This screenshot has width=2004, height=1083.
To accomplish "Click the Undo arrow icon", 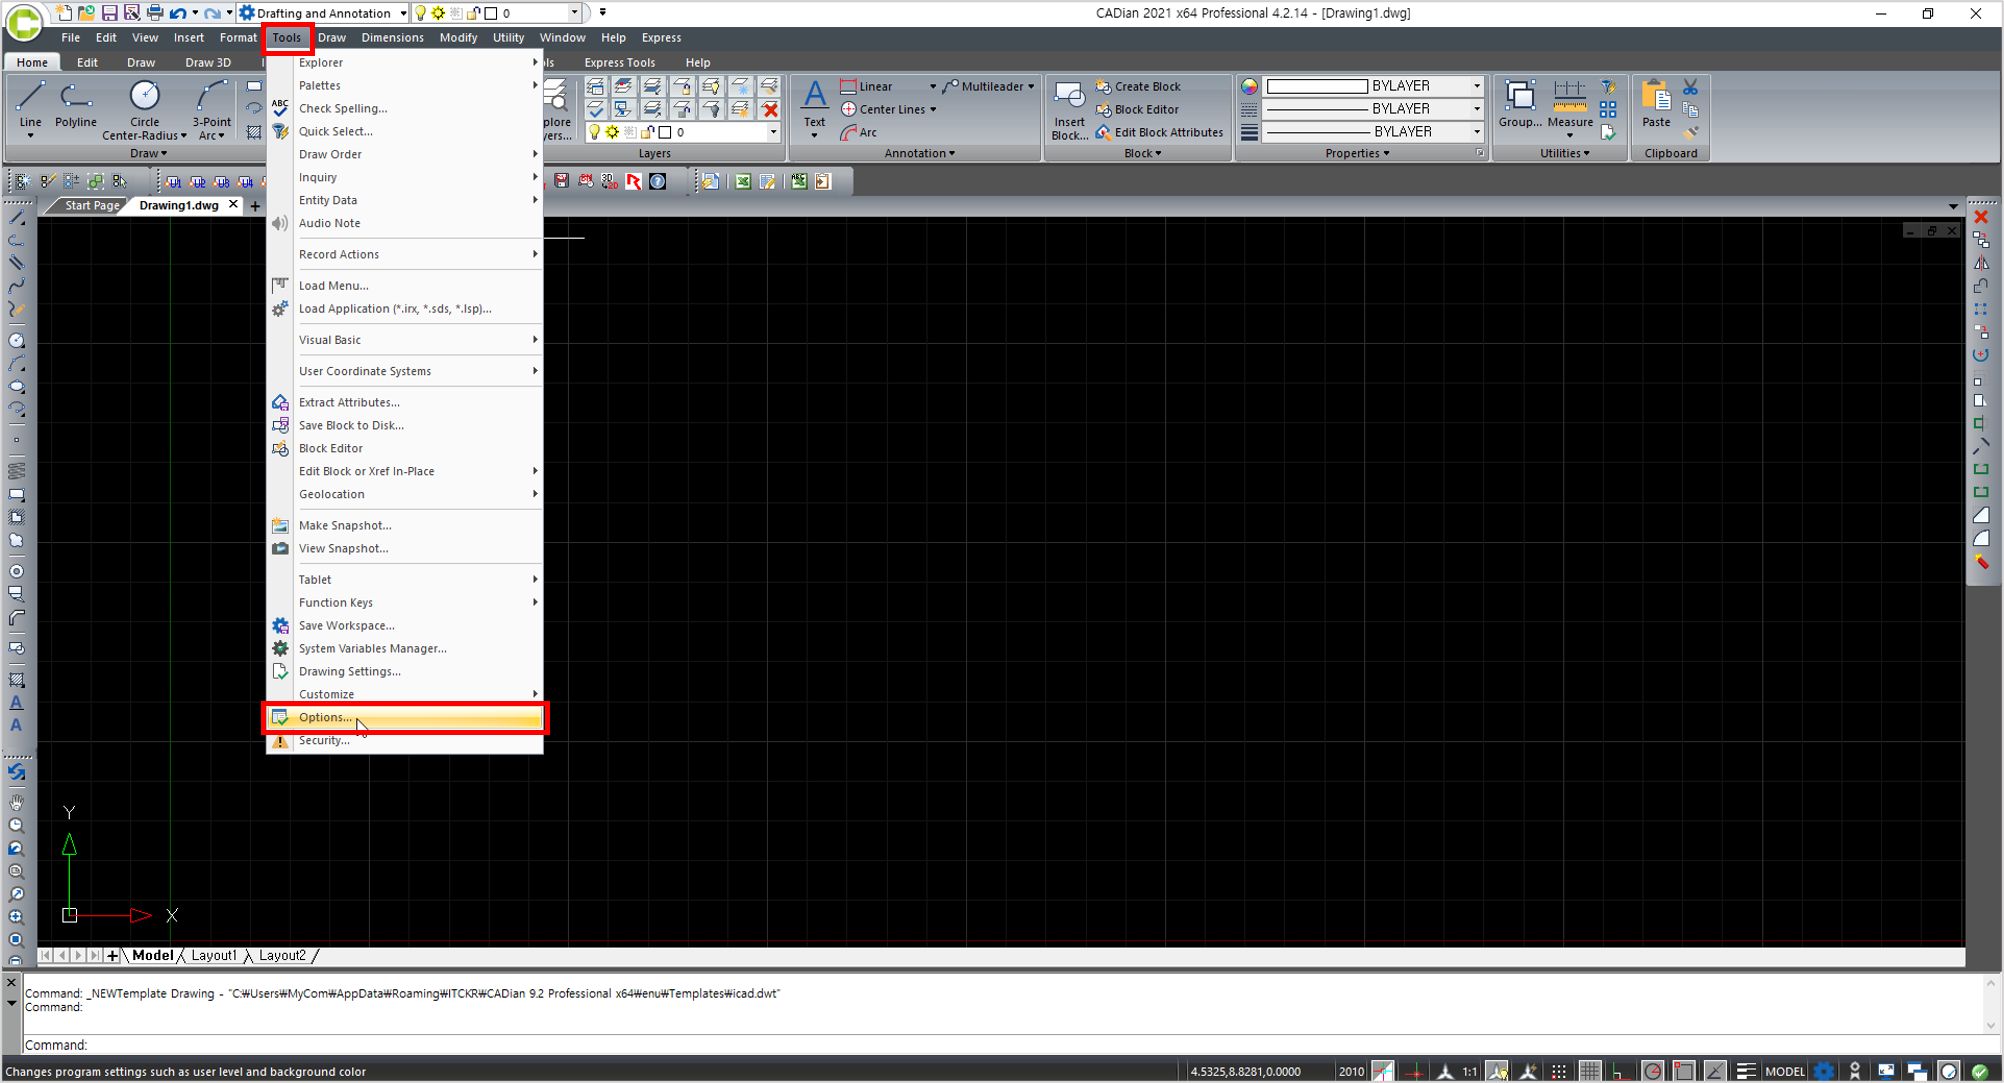I will click(178, 13).
